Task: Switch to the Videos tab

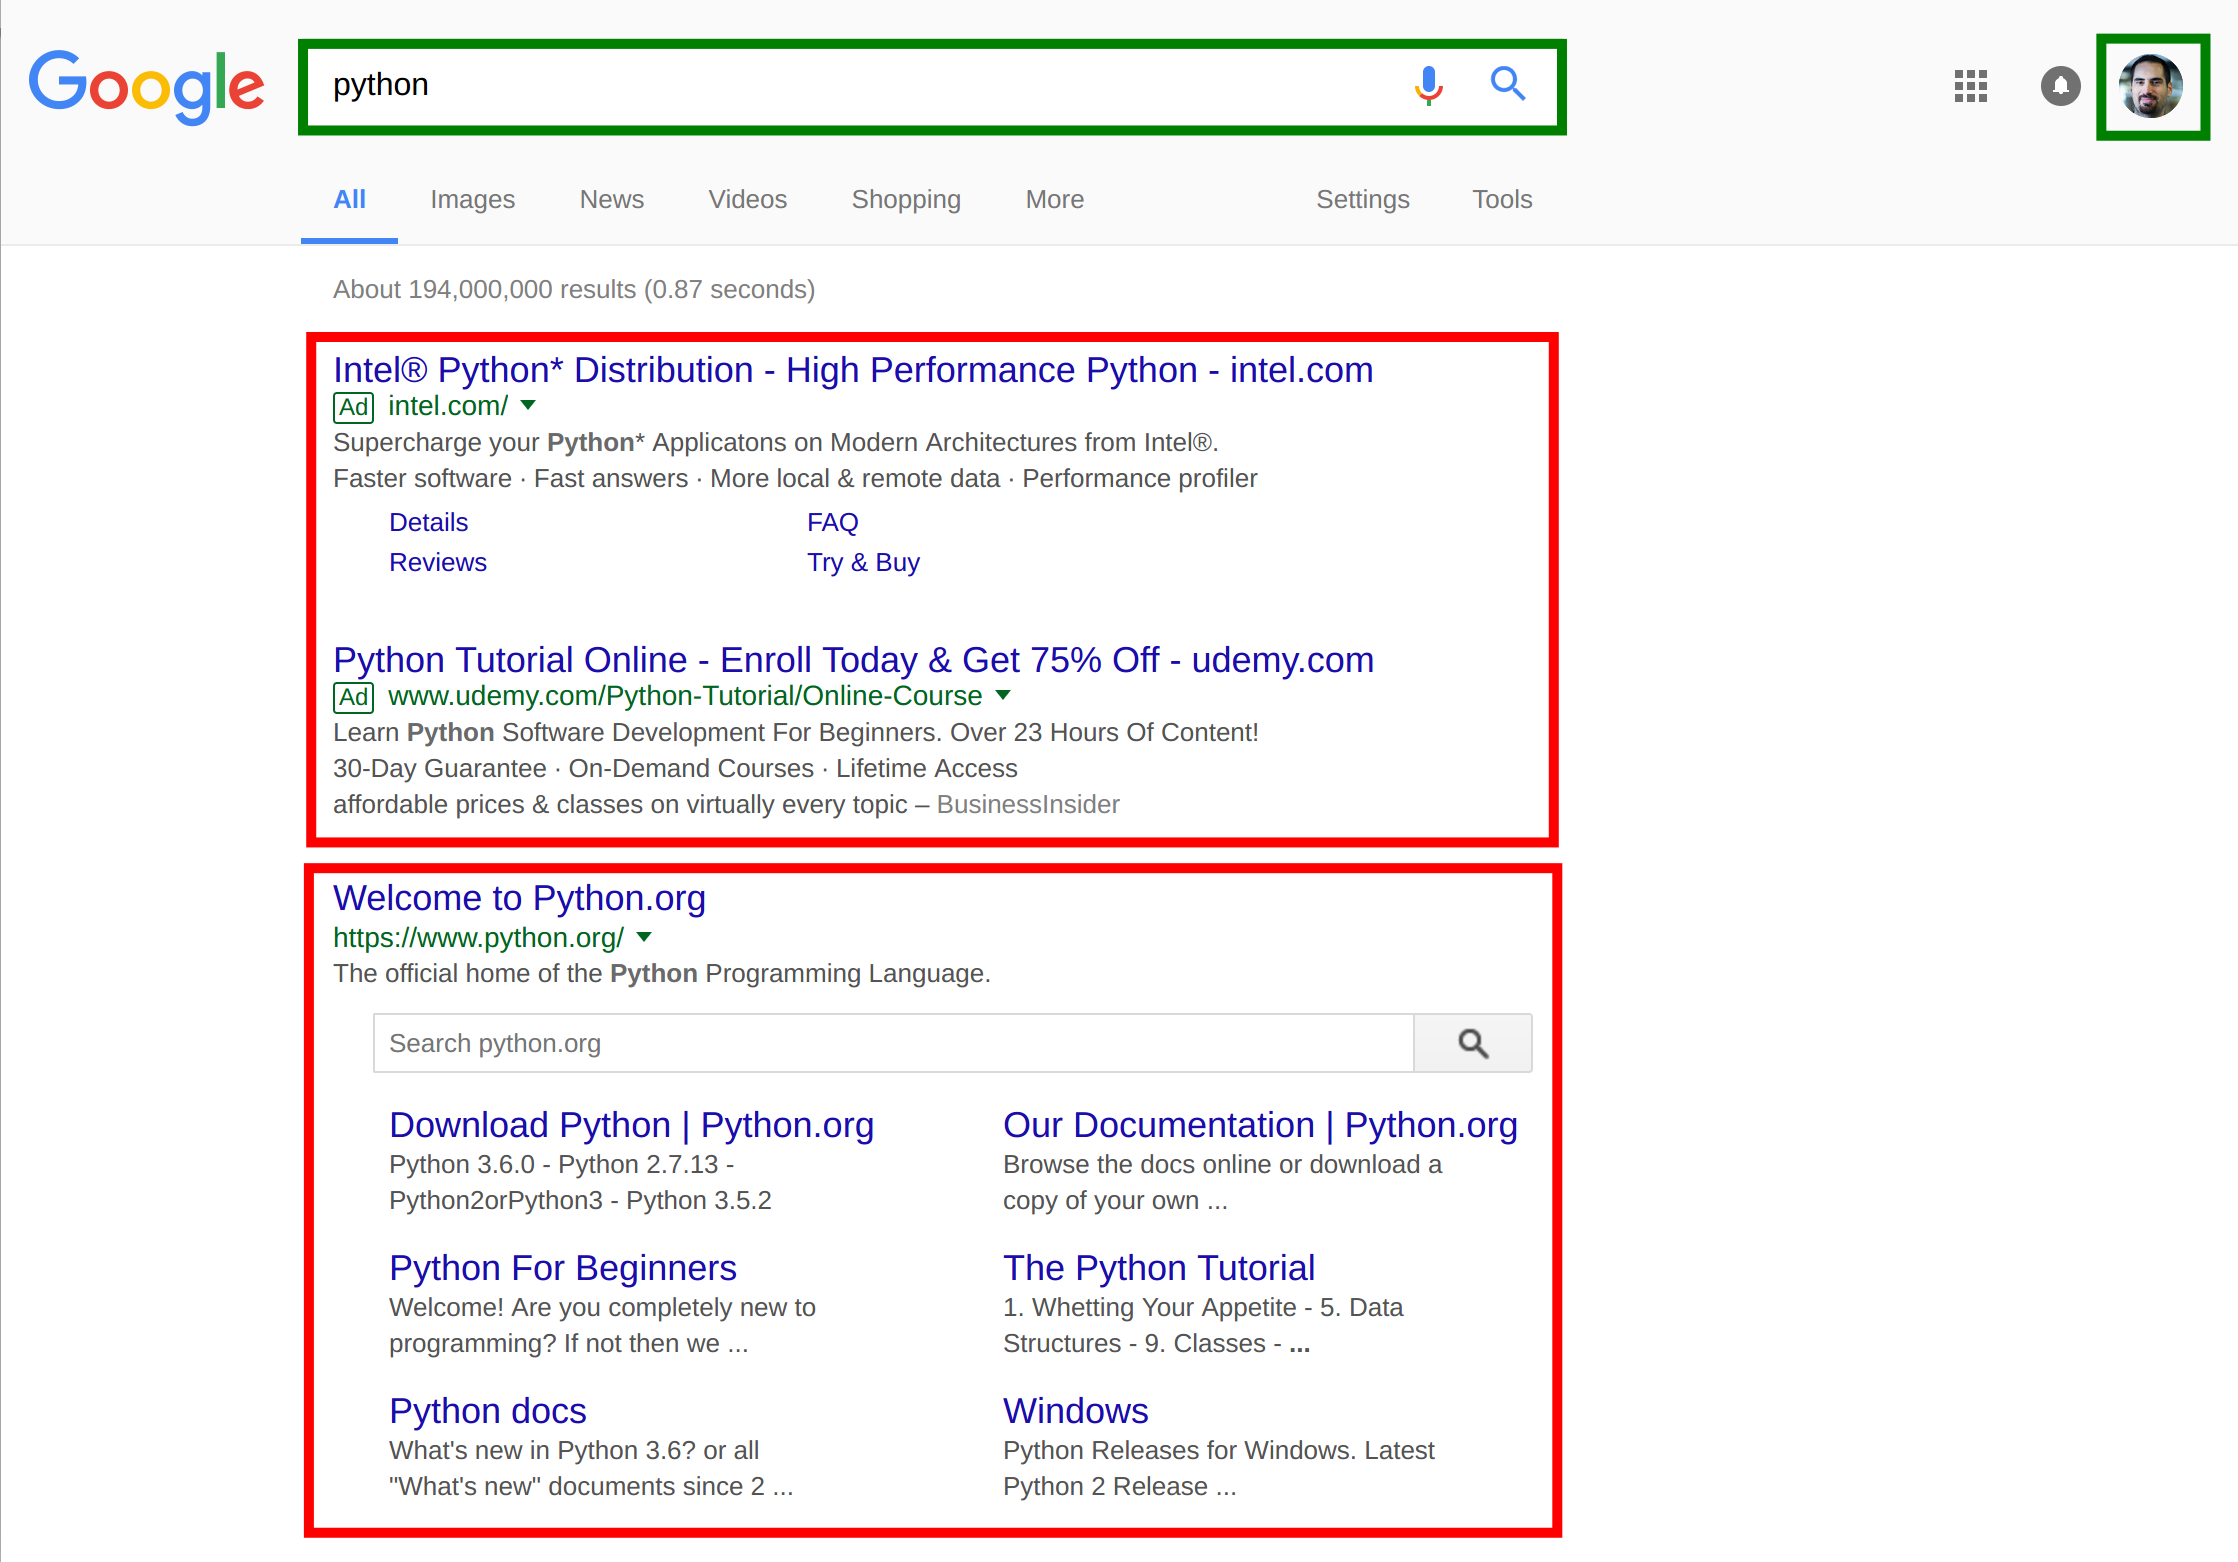Action: tap(748, 199)
